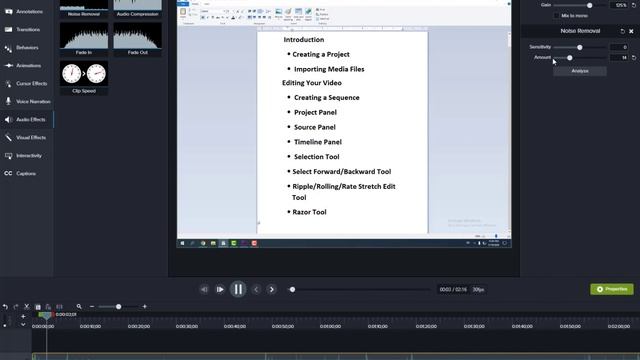Click the timeline zoom in plus

pos(144,307)
